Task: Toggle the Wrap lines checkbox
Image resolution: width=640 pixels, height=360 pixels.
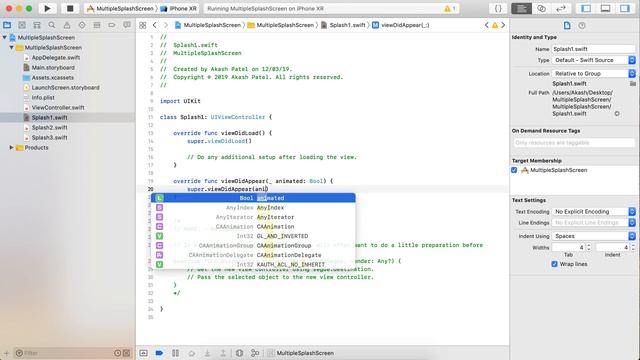Action: (x=554, y=264)
